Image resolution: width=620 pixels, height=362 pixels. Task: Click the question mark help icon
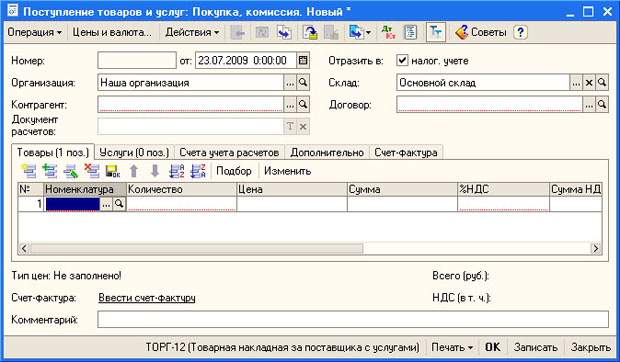tap(520, 32)
